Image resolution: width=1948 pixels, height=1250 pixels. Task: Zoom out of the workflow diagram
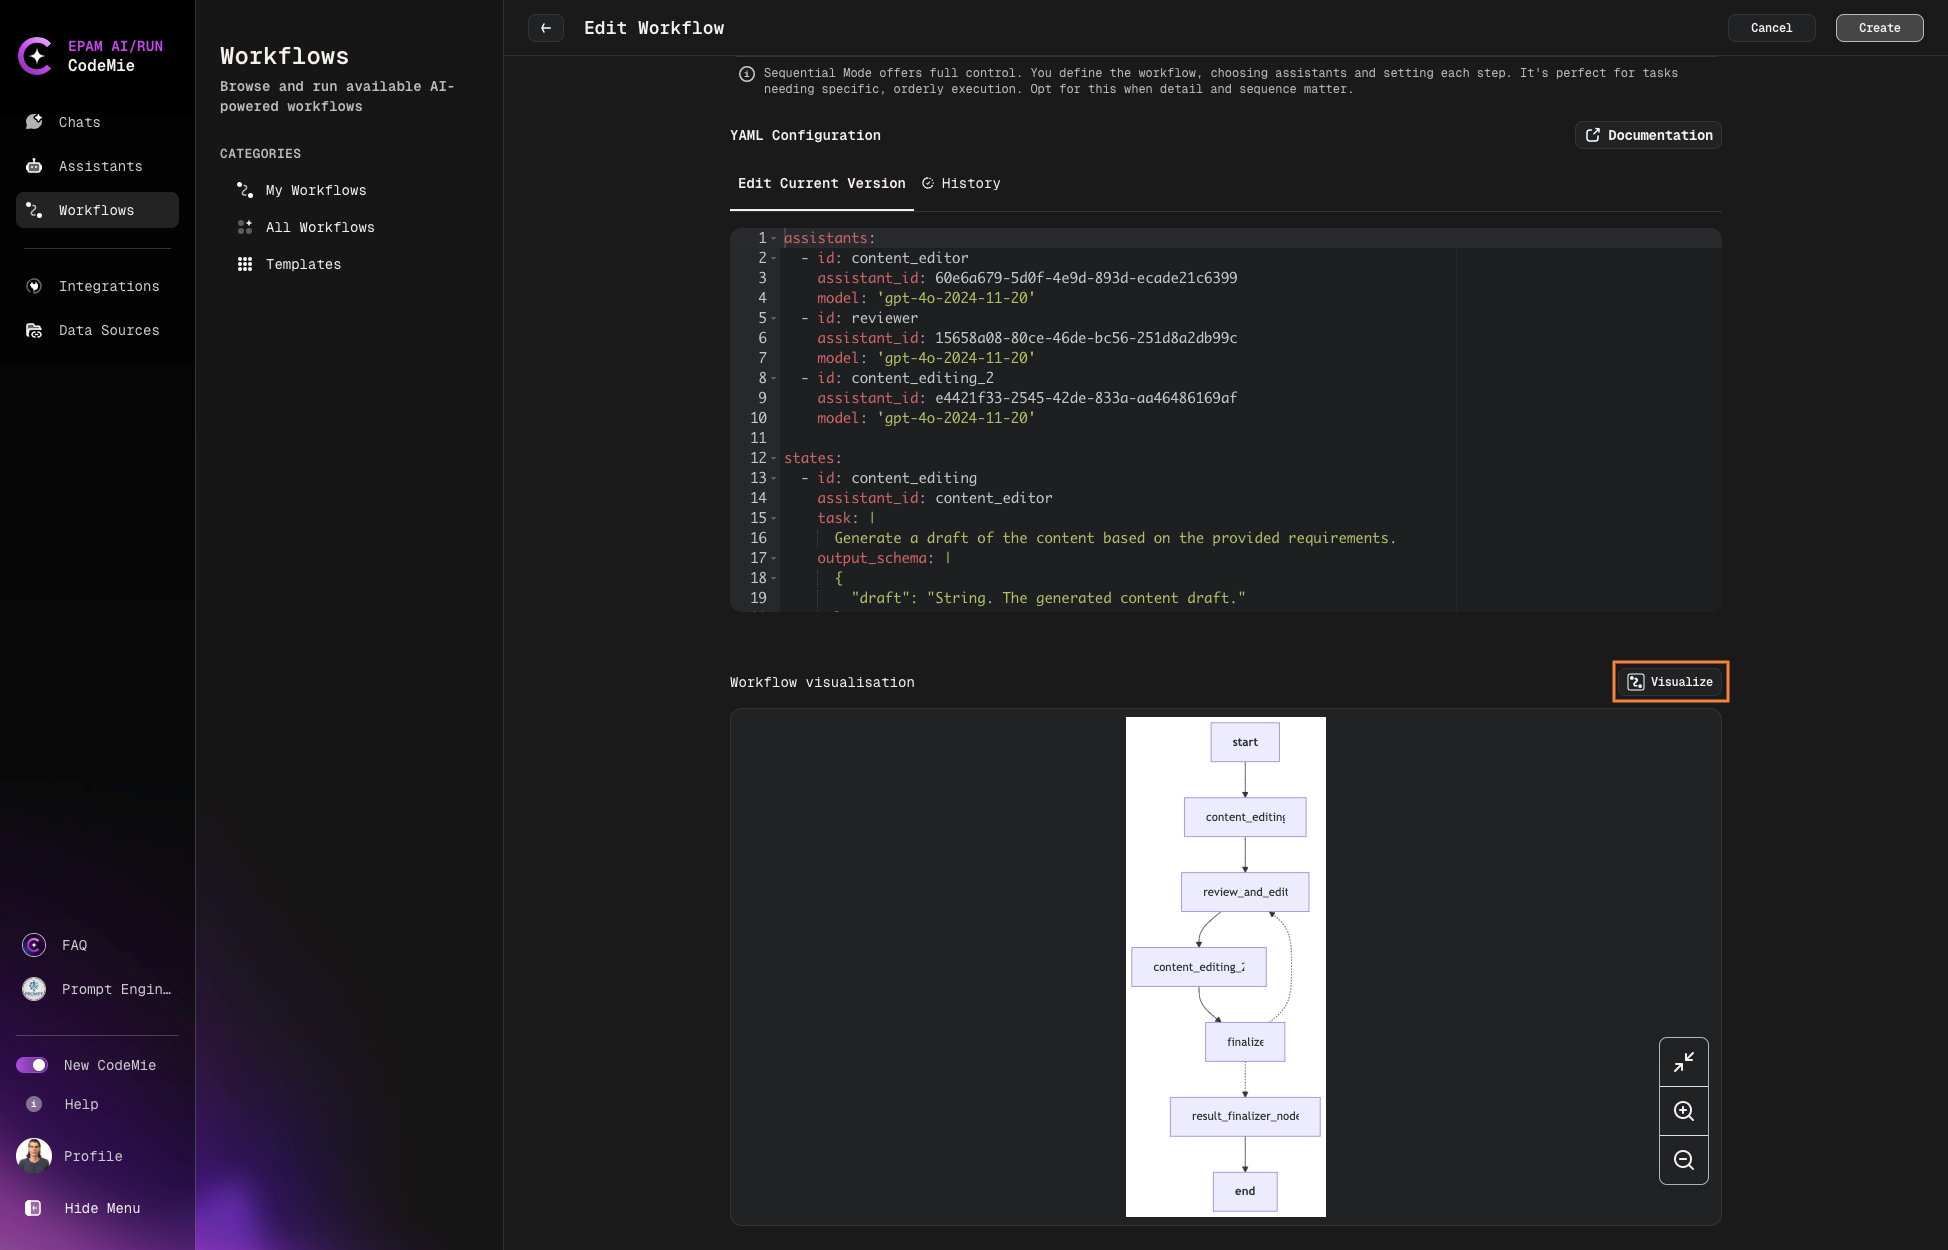click(1684, 1161)
